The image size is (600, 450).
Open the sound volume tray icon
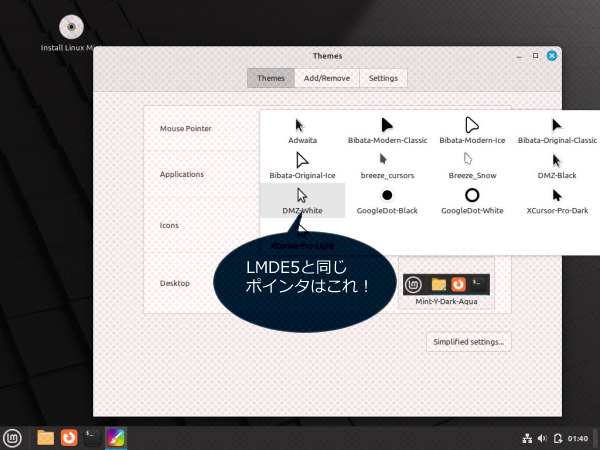click(542, 438)
